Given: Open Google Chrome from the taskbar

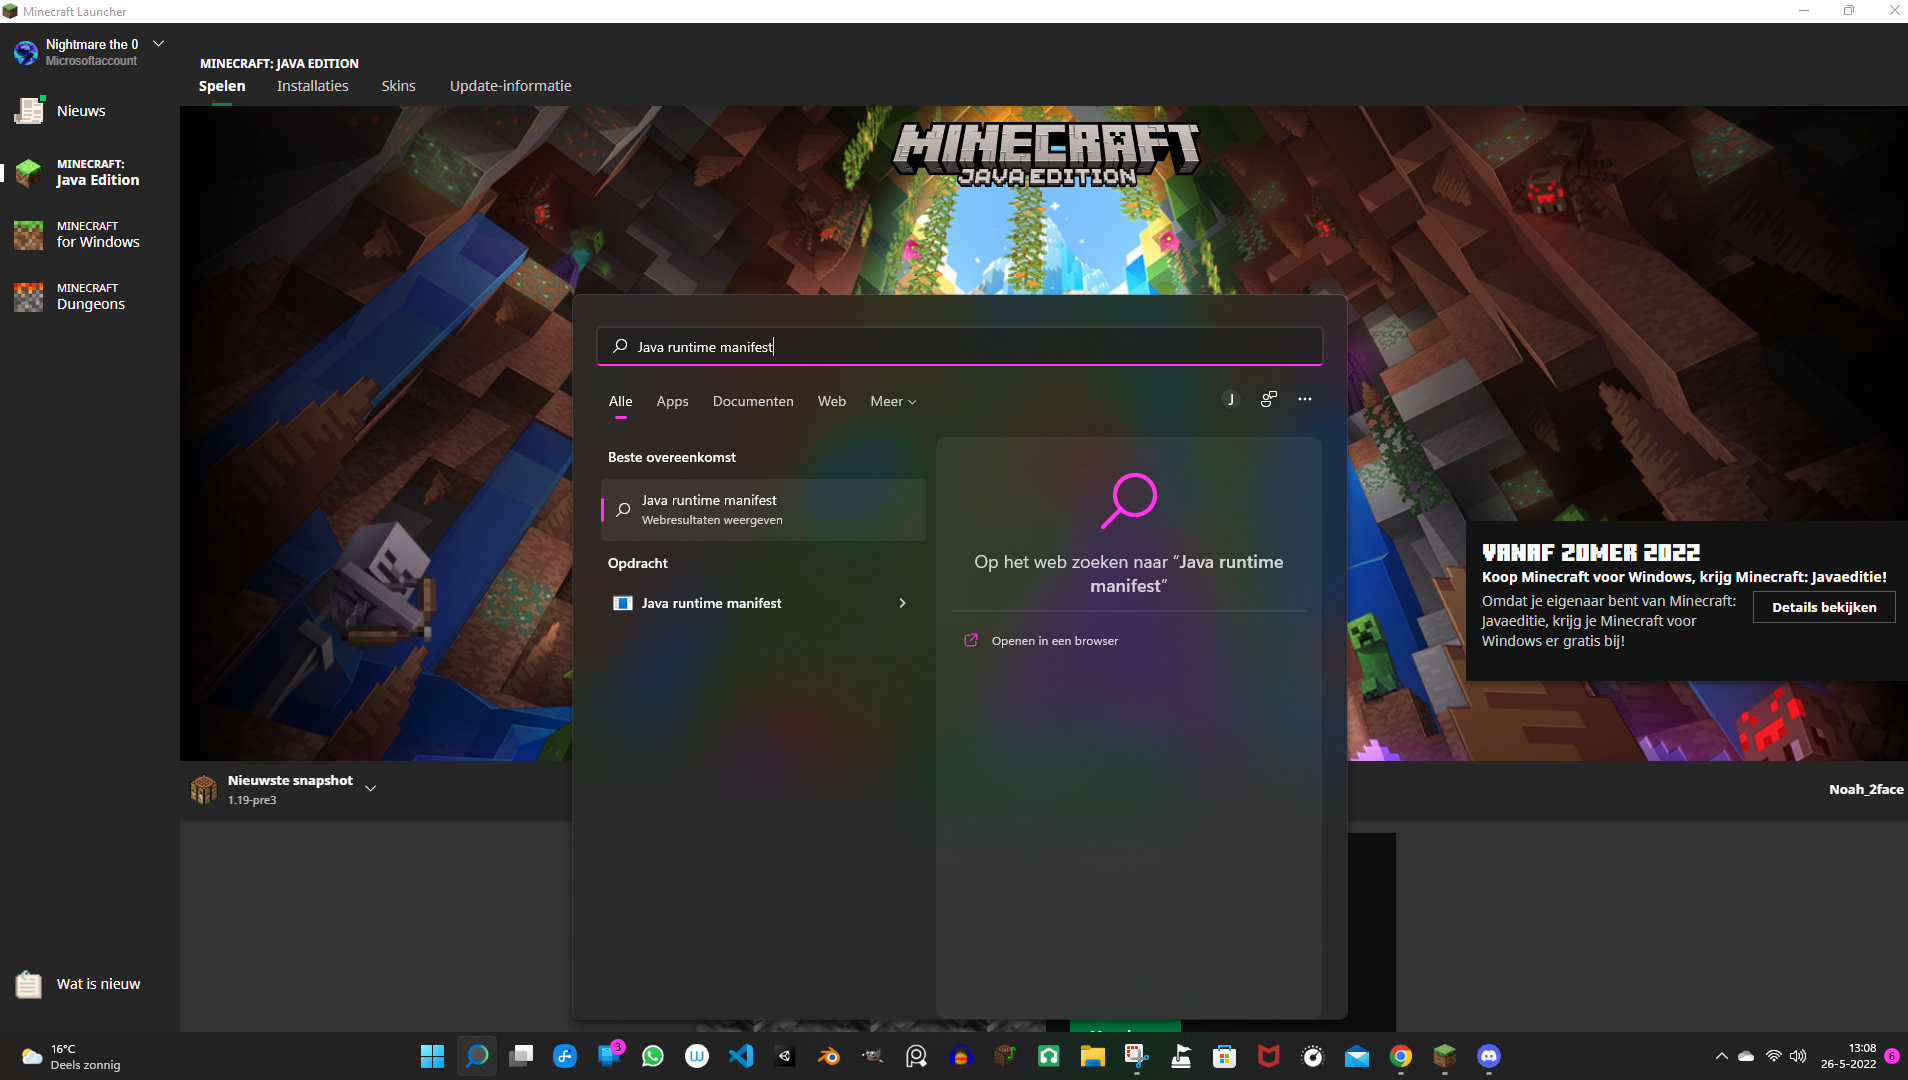Looking at the screenshot, I should [1401, 1056].
